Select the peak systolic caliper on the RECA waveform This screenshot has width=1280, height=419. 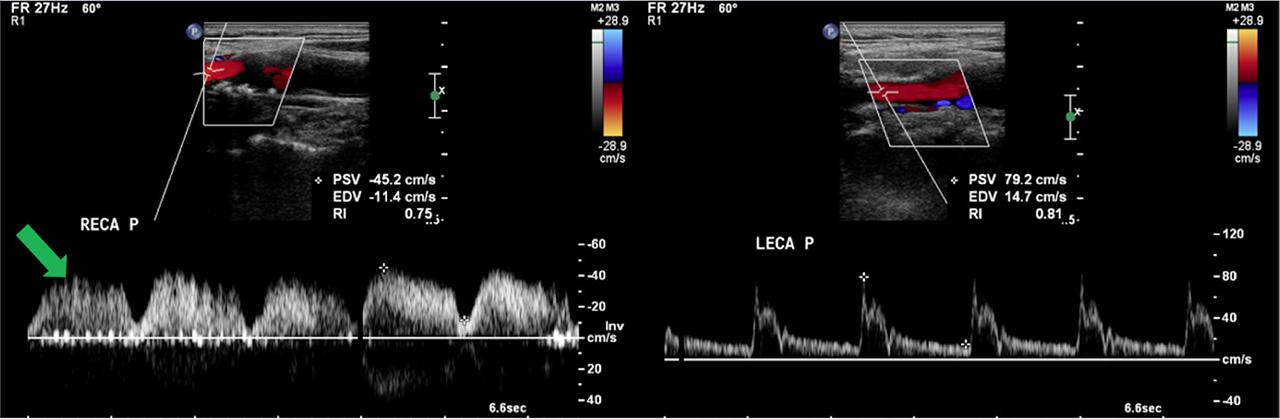383,268
